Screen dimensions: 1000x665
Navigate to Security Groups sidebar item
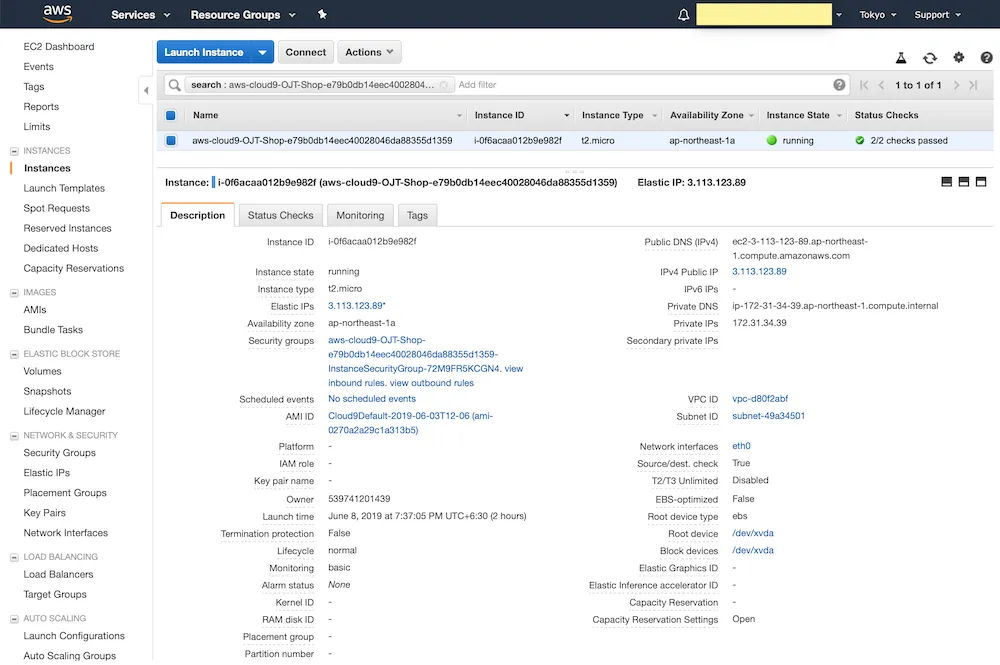point(59,453)
